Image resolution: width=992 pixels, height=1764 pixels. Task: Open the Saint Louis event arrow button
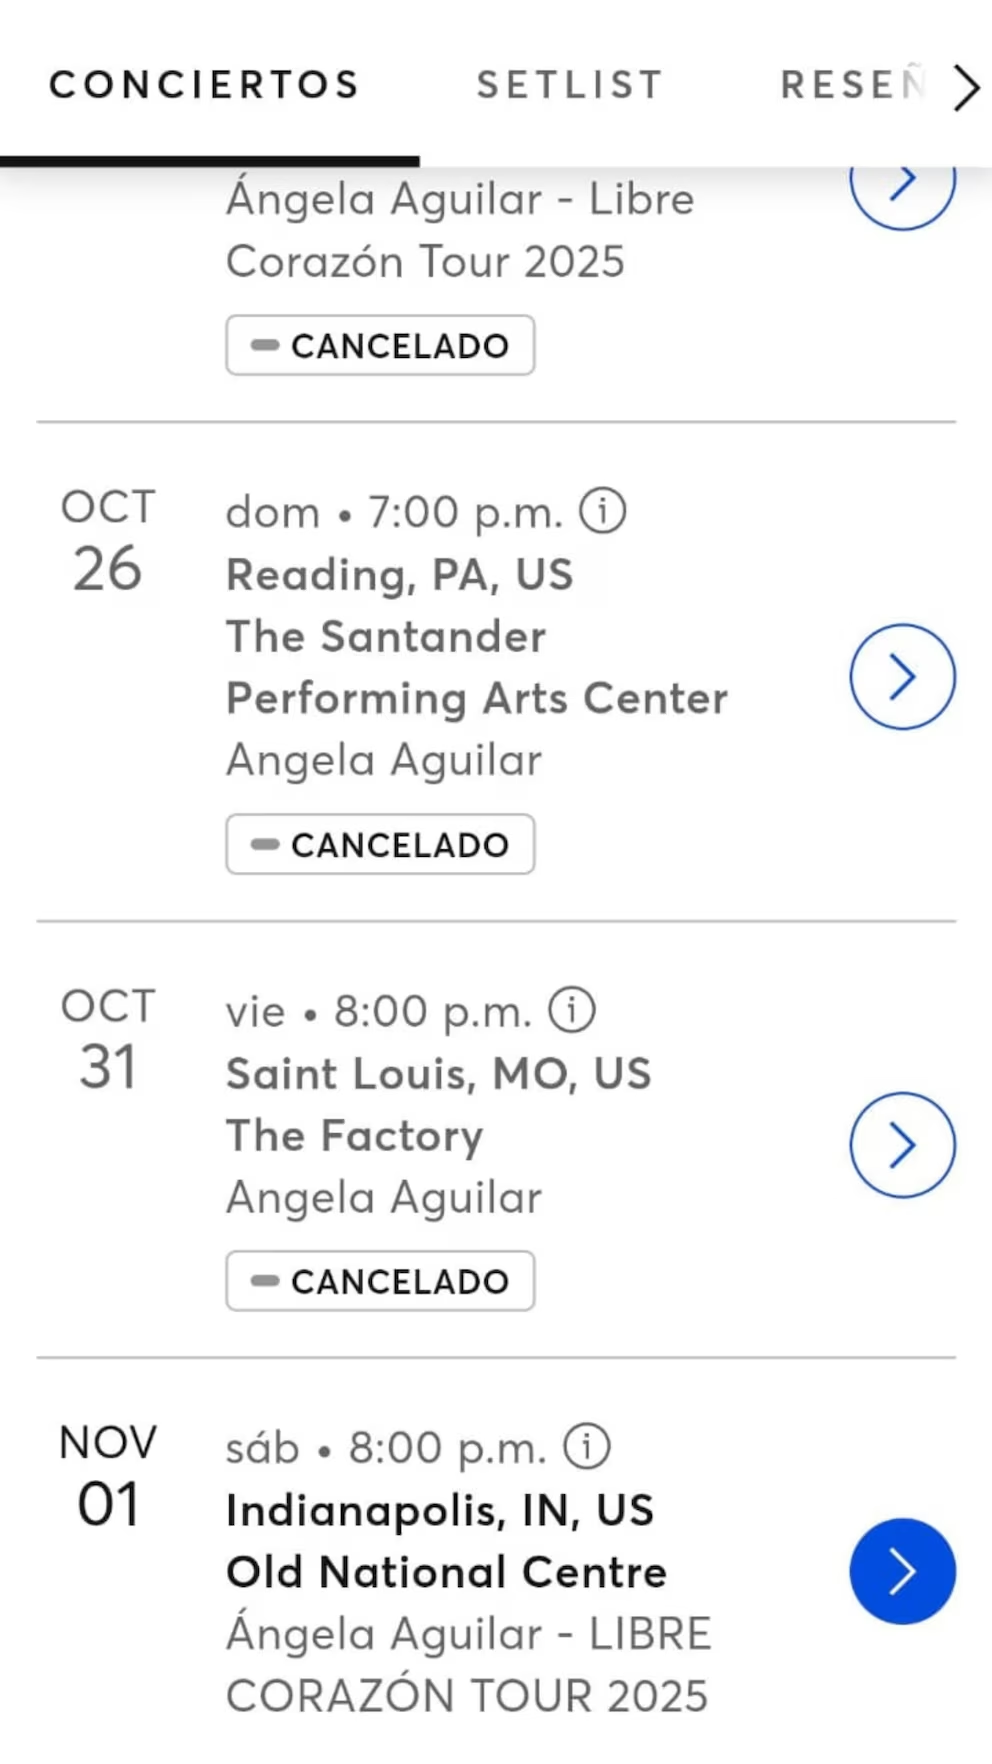click(x=902, y=1145)
